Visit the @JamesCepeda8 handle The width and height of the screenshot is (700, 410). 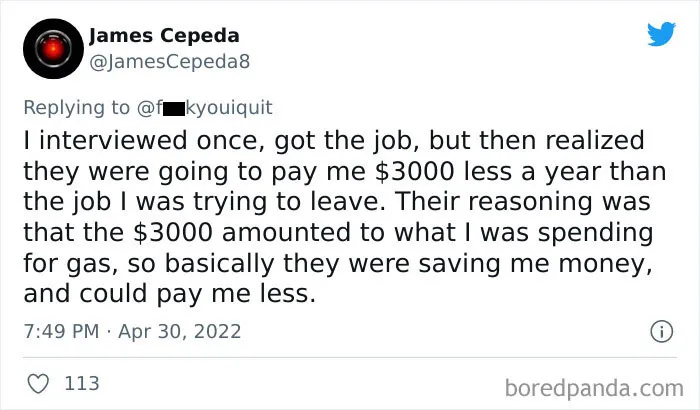tap(170, 62)
